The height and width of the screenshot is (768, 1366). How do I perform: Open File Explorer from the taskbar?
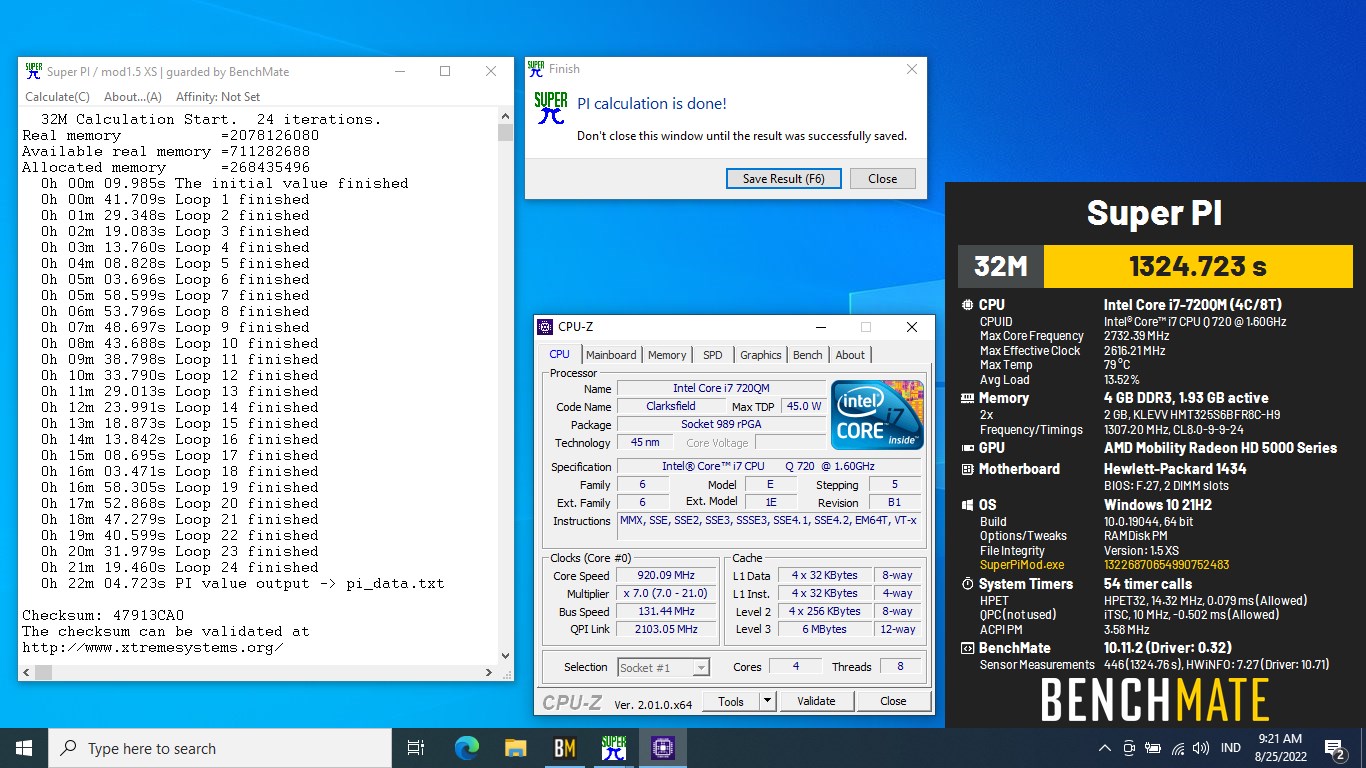515,748
